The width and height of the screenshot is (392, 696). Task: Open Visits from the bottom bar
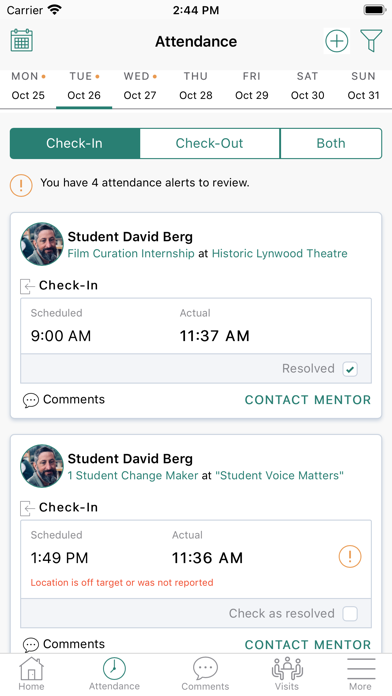287,673
